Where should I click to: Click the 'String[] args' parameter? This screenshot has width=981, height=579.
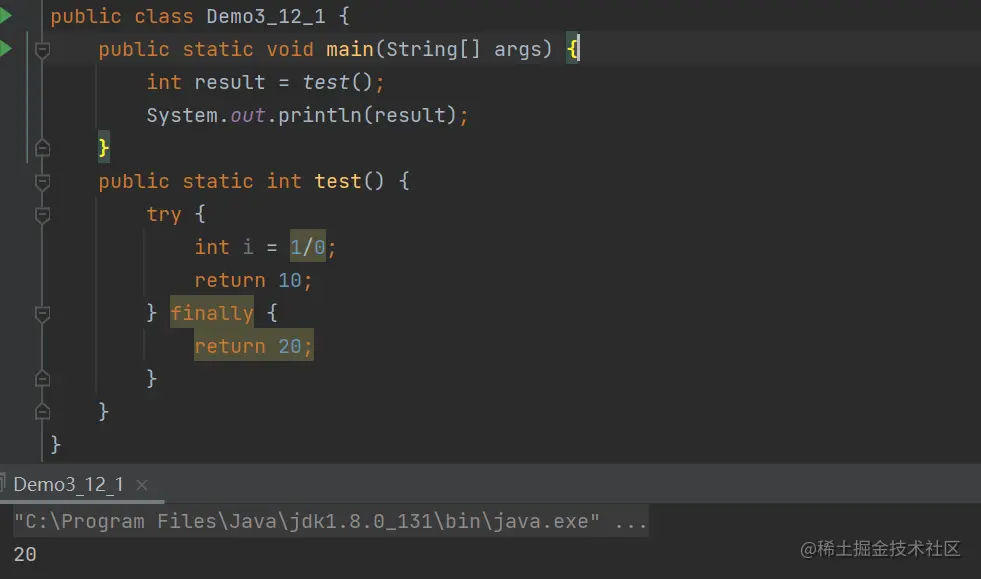tap(464, 49)
